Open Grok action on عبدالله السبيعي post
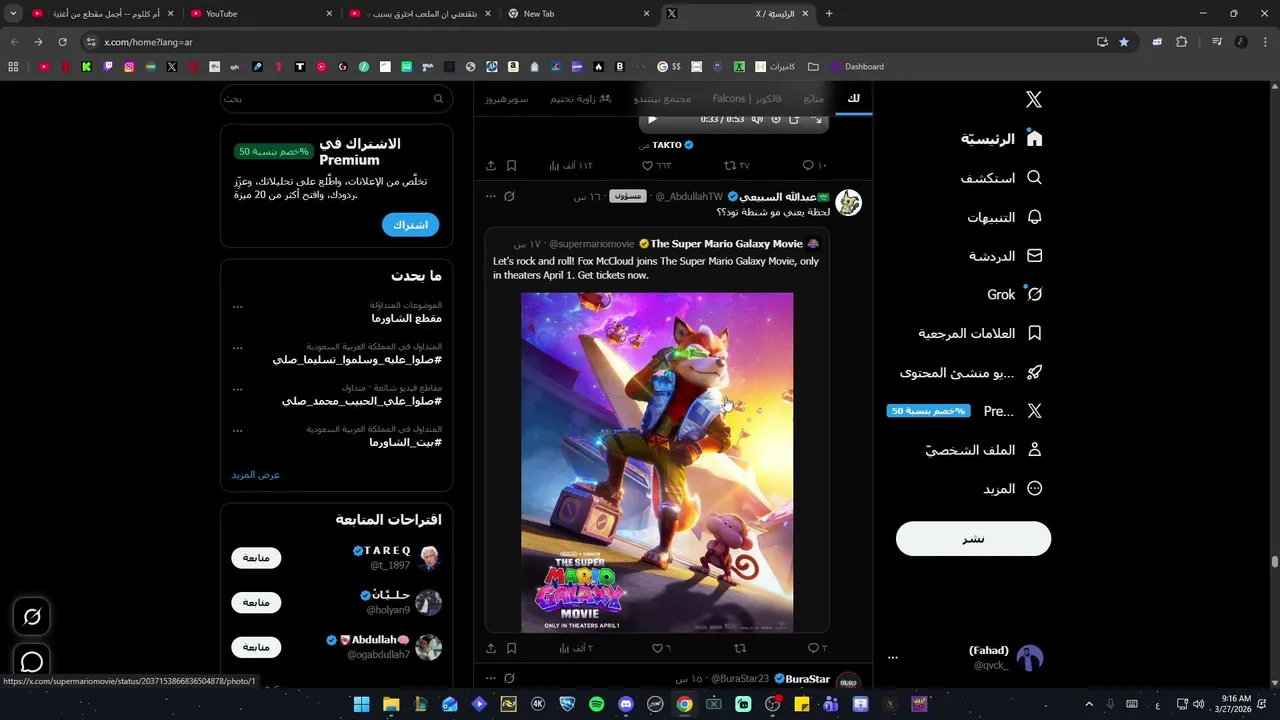 [x=509, y=196]
